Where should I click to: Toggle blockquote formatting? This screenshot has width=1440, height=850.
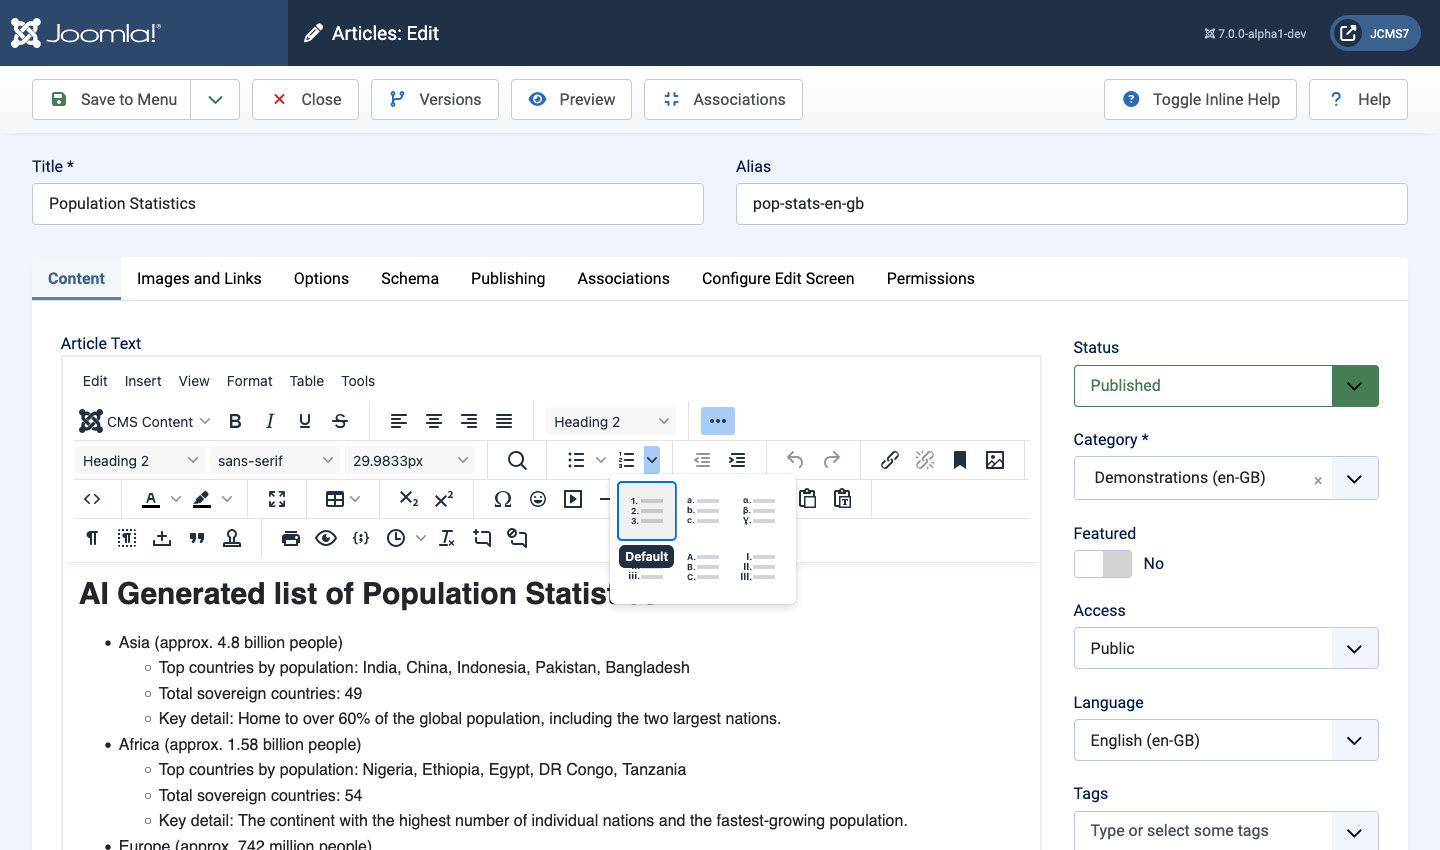tap(197, 538)
